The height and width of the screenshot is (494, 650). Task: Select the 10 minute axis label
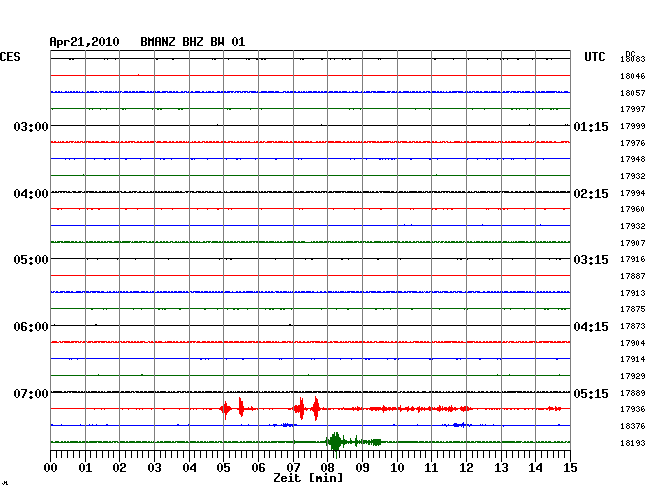pyautogui.click(x=397, y=468)
